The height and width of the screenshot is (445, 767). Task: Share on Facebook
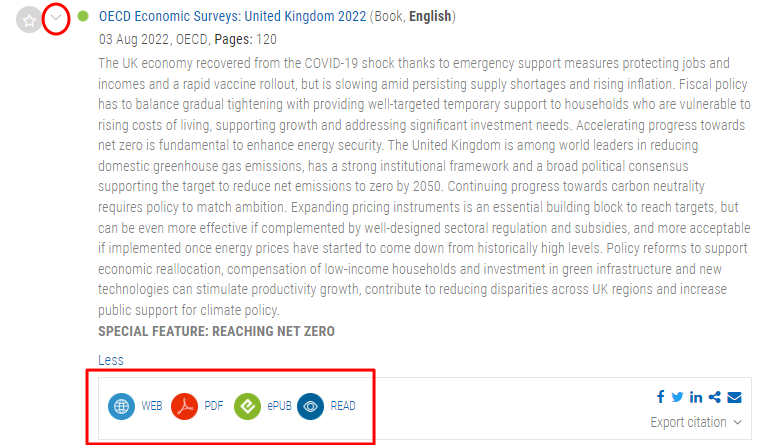point(661,397)
